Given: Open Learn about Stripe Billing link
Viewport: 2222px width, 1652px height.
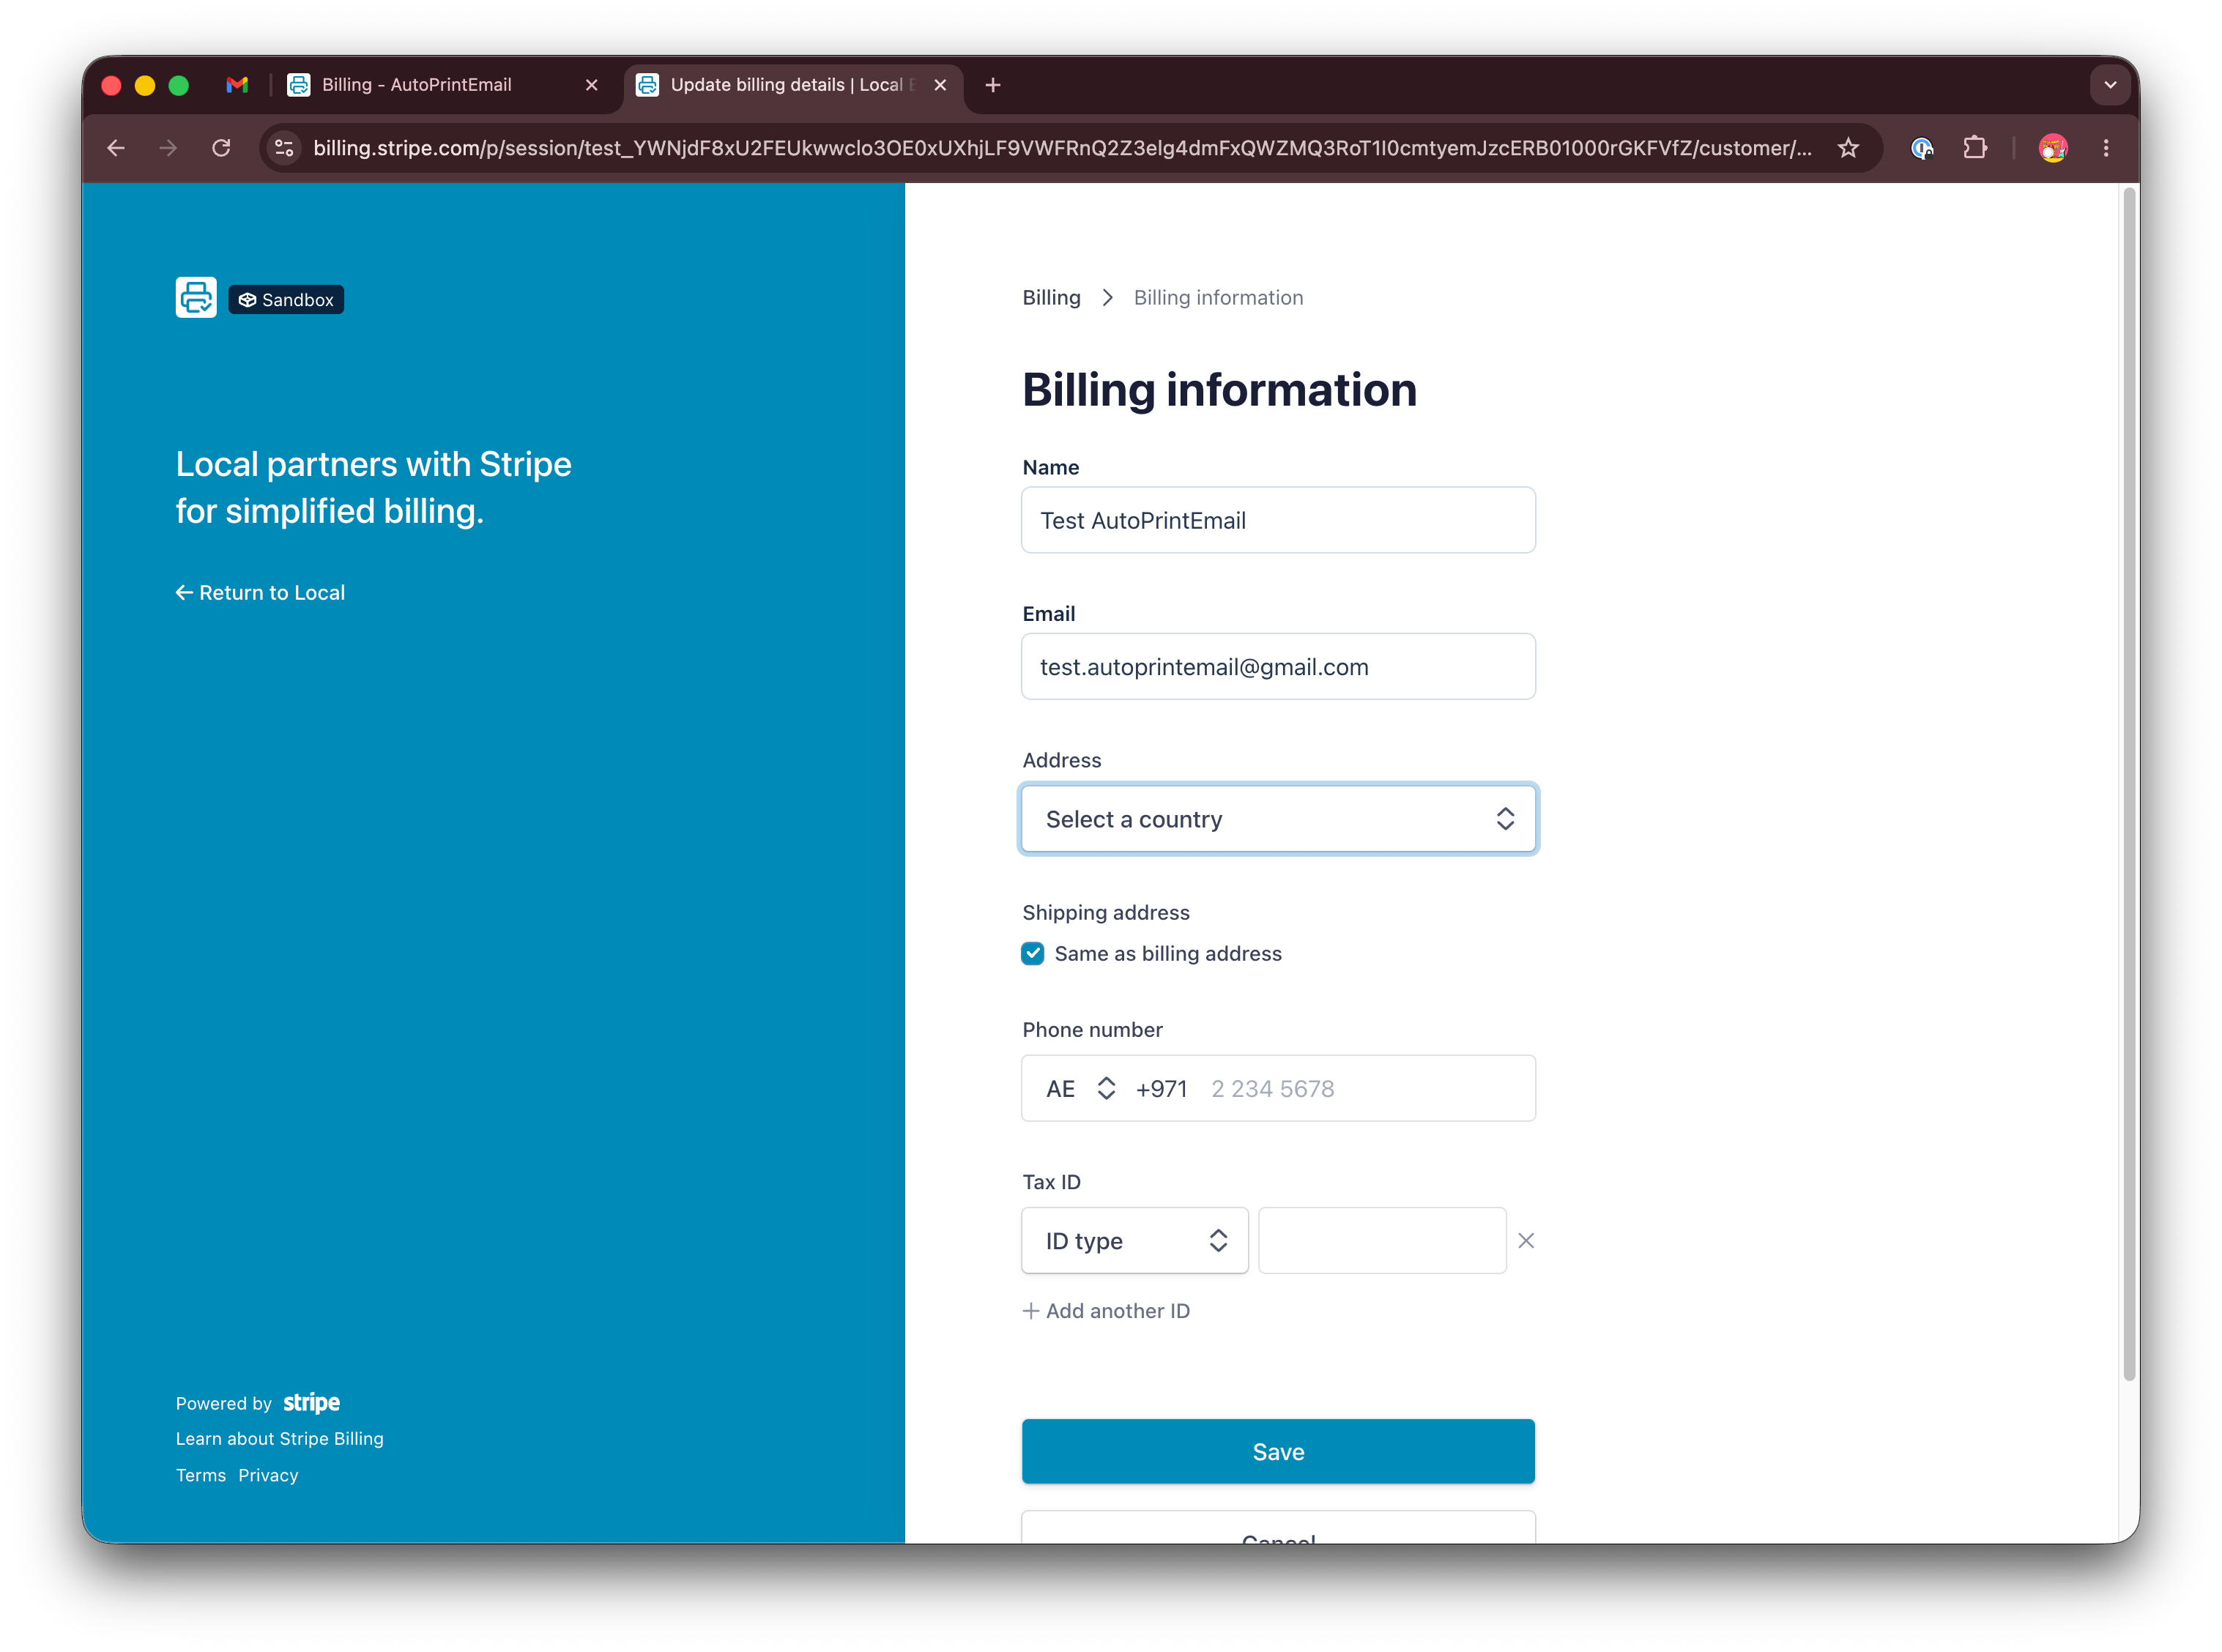Looking at the screenshot, I should pyautogui.click(x=280, y=1439).
